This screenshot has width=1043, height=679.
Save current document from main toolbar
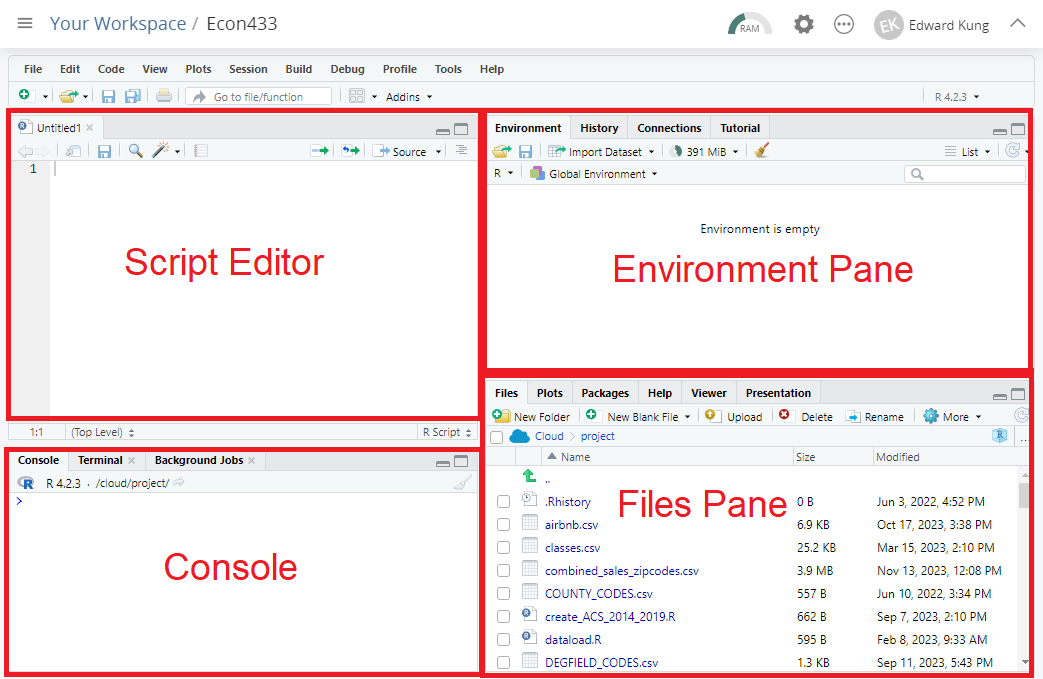coord(108,96)
